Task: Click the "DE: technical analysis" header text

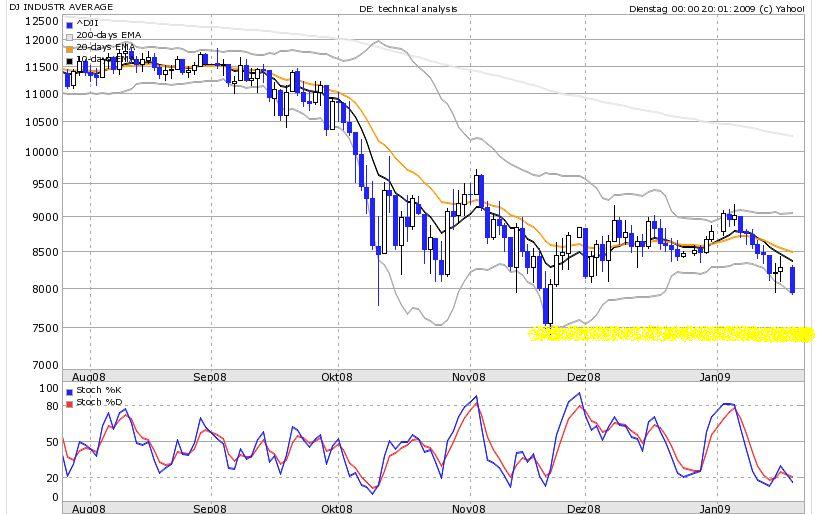Action: point(408,9)
